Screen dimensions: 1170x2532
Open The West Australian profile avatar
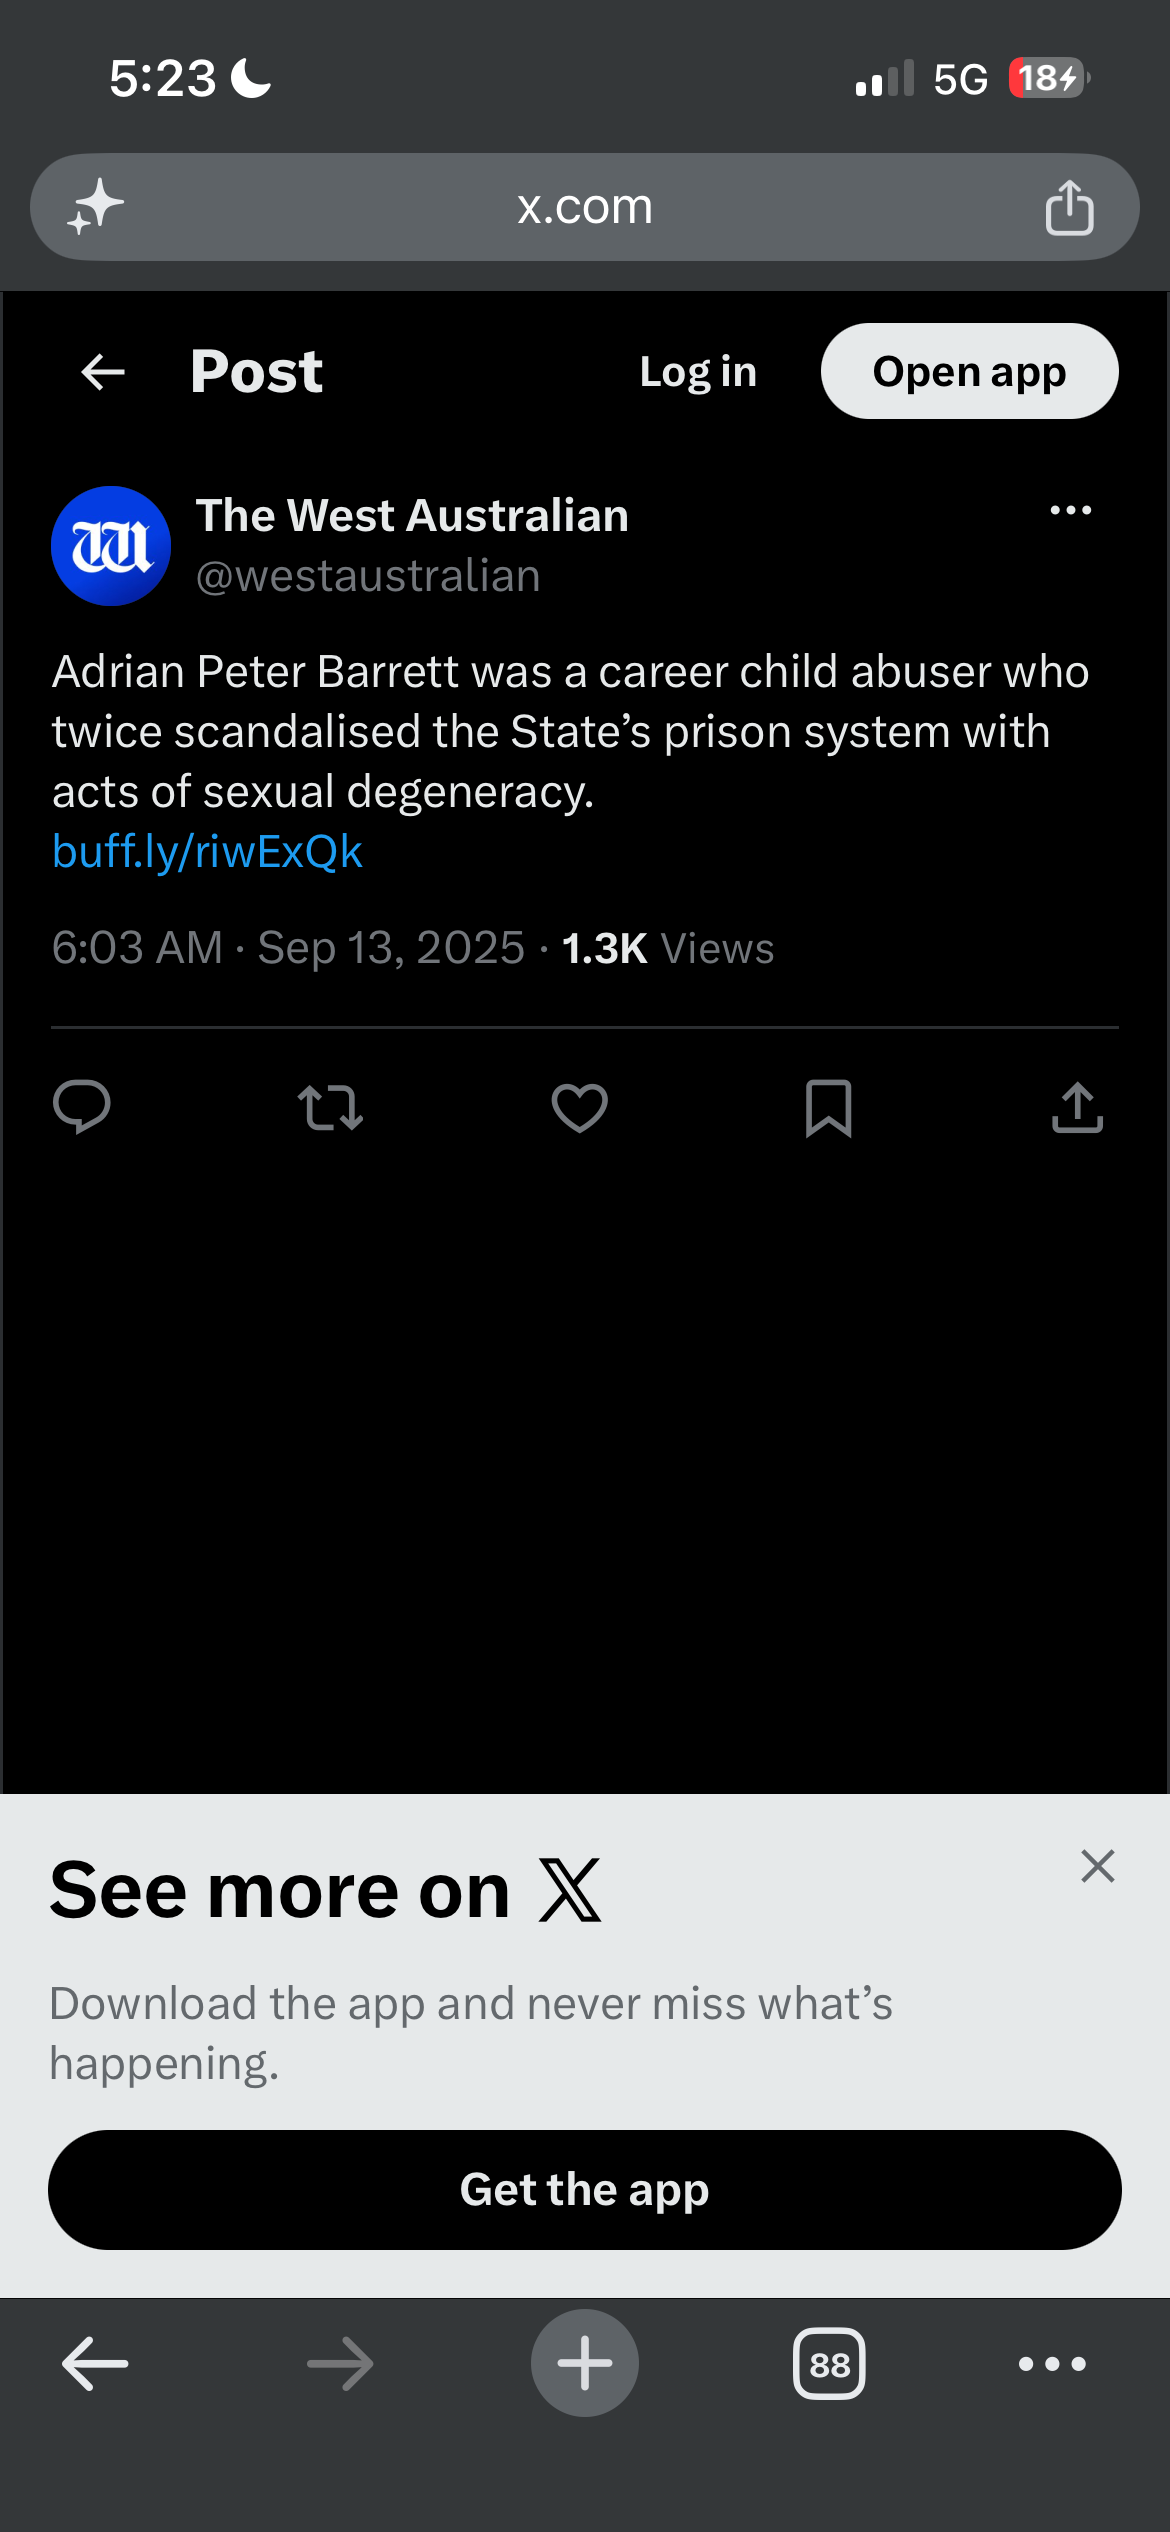111,546
